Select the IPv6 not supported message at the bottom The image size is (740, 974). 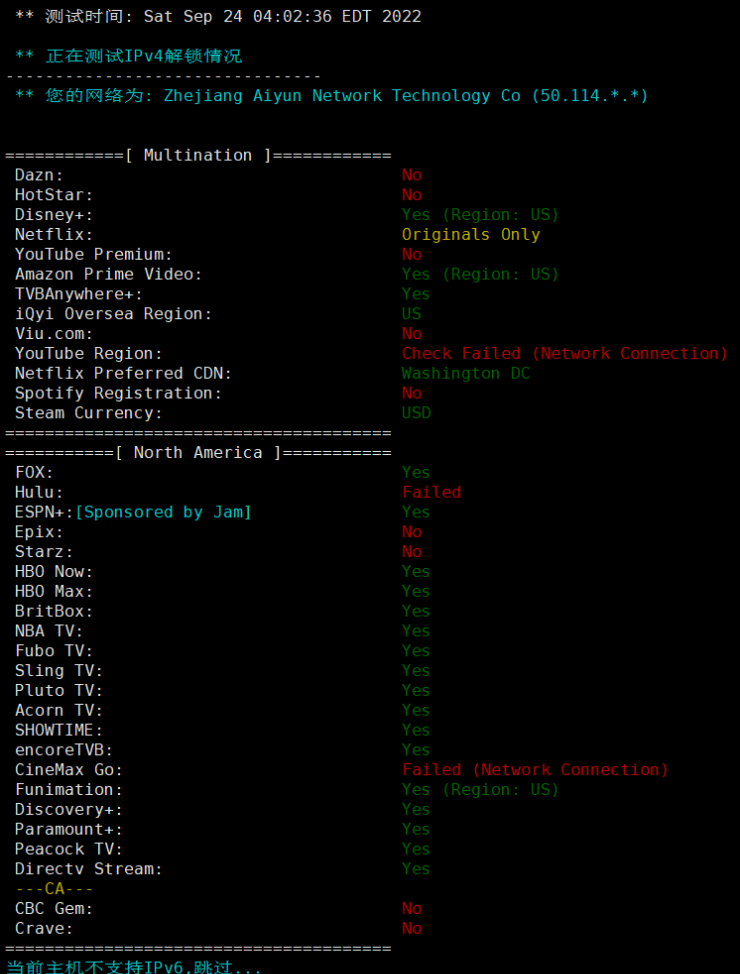click(134, 967)
